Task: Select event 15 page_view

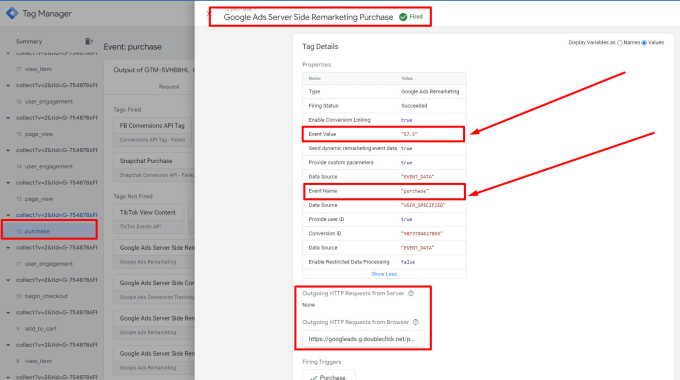Action: [34, 134]
